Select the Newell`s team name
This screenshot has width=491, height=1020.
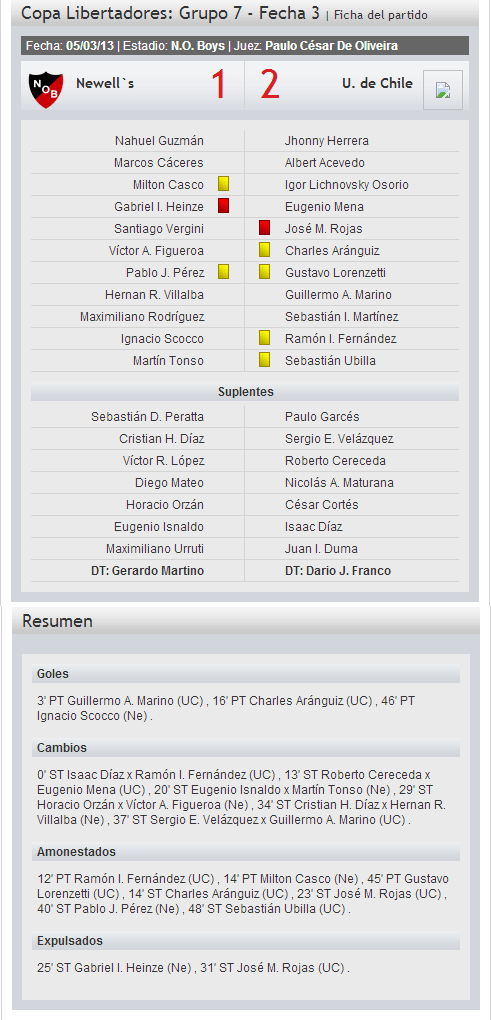pos(105,83)
